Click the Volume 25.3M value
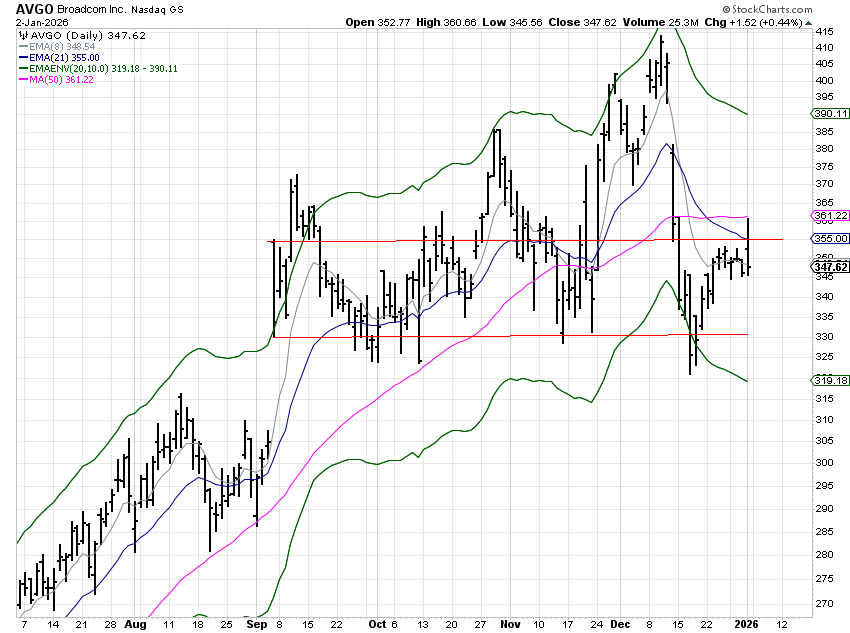 tap(660, 22)
